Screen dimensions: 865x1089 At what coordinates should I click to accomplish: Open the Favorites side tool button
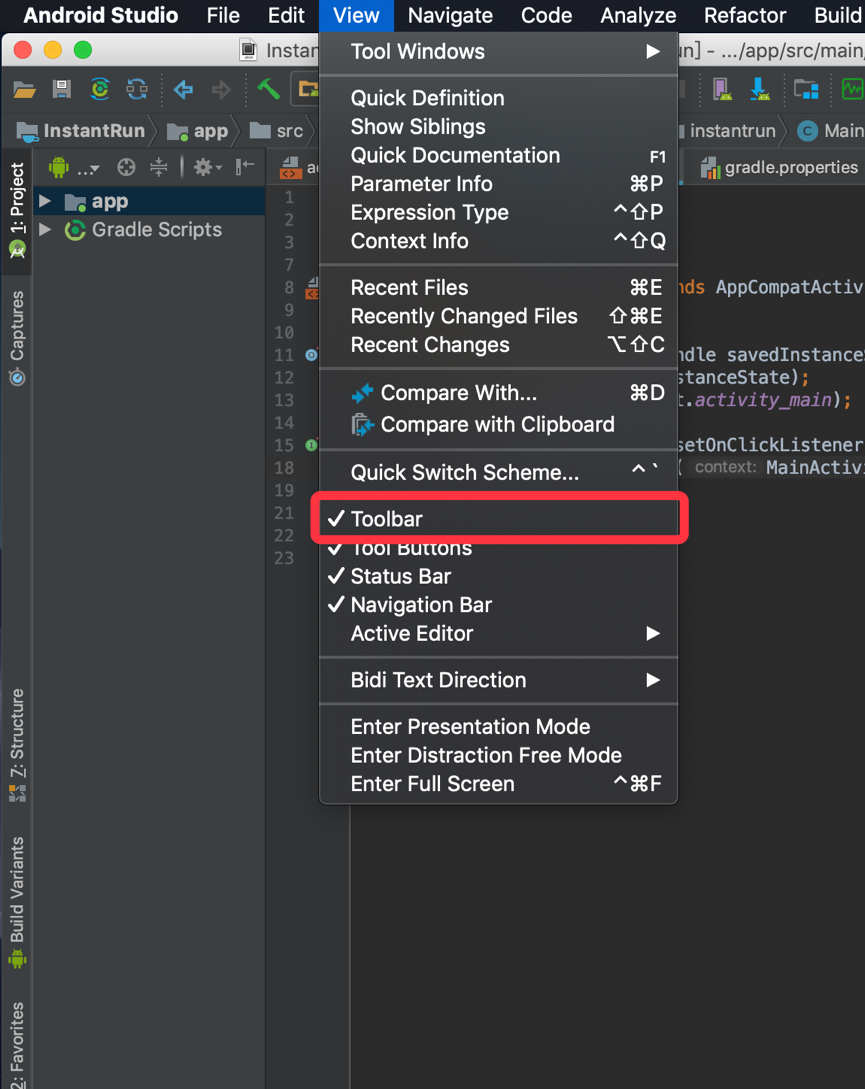[x=17, y=1043]
